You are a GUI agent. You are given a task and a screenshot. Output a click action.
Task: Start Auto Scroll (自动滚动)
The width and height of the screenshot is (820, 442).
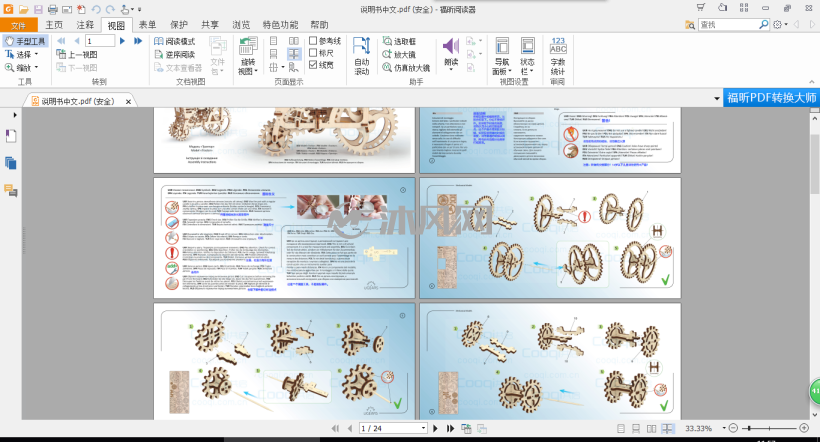point(361,56)
